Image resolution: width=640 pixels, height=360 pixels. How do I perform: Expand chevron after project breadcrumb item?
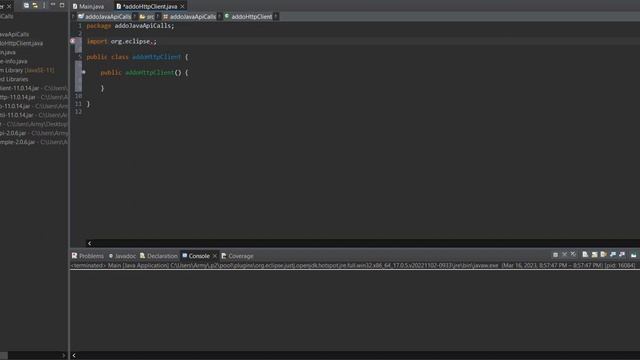[134, 17]
